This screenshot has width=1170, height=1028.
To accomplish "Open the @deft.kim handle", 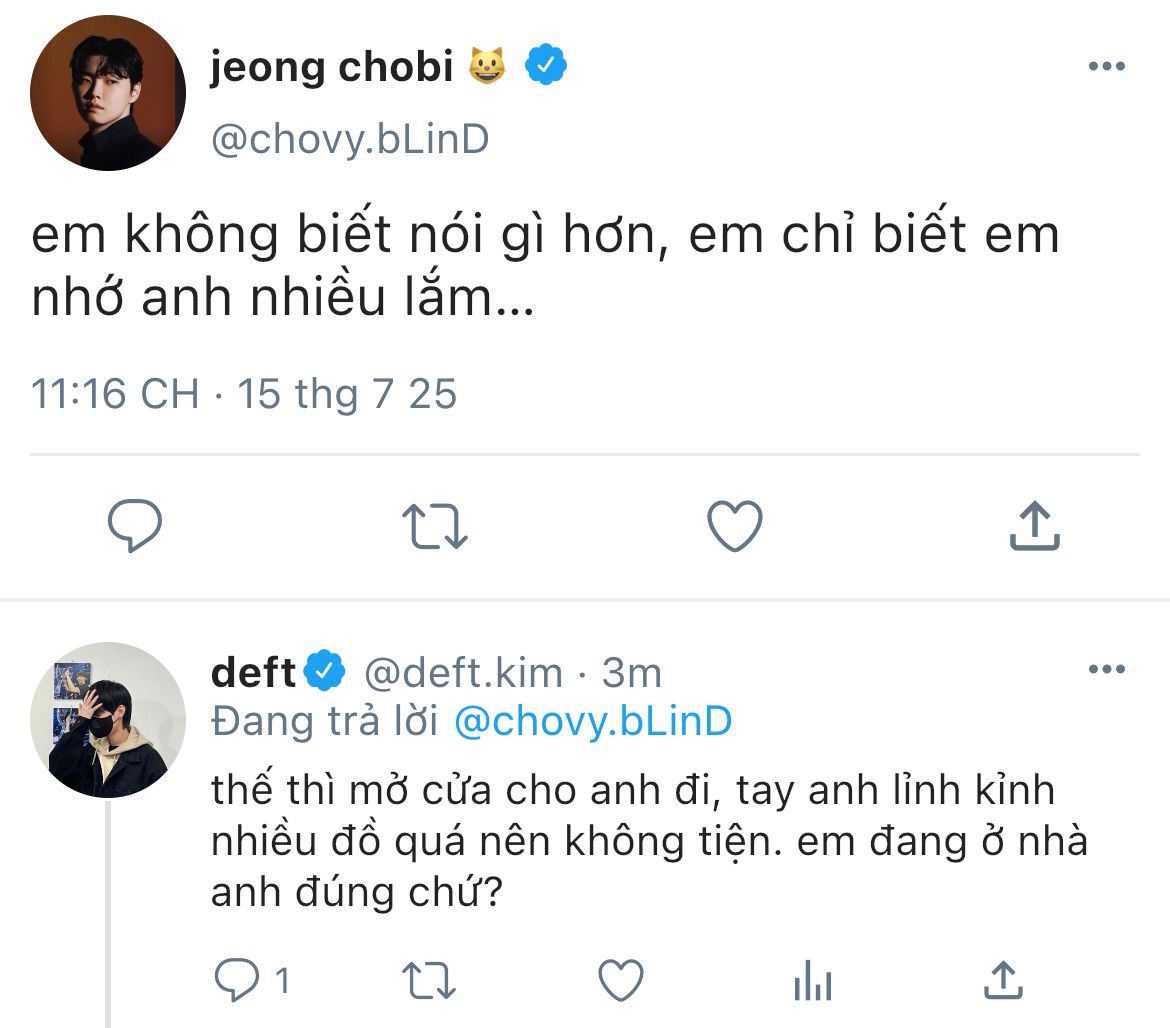I will pyautogui.click(x=462, y=673).
